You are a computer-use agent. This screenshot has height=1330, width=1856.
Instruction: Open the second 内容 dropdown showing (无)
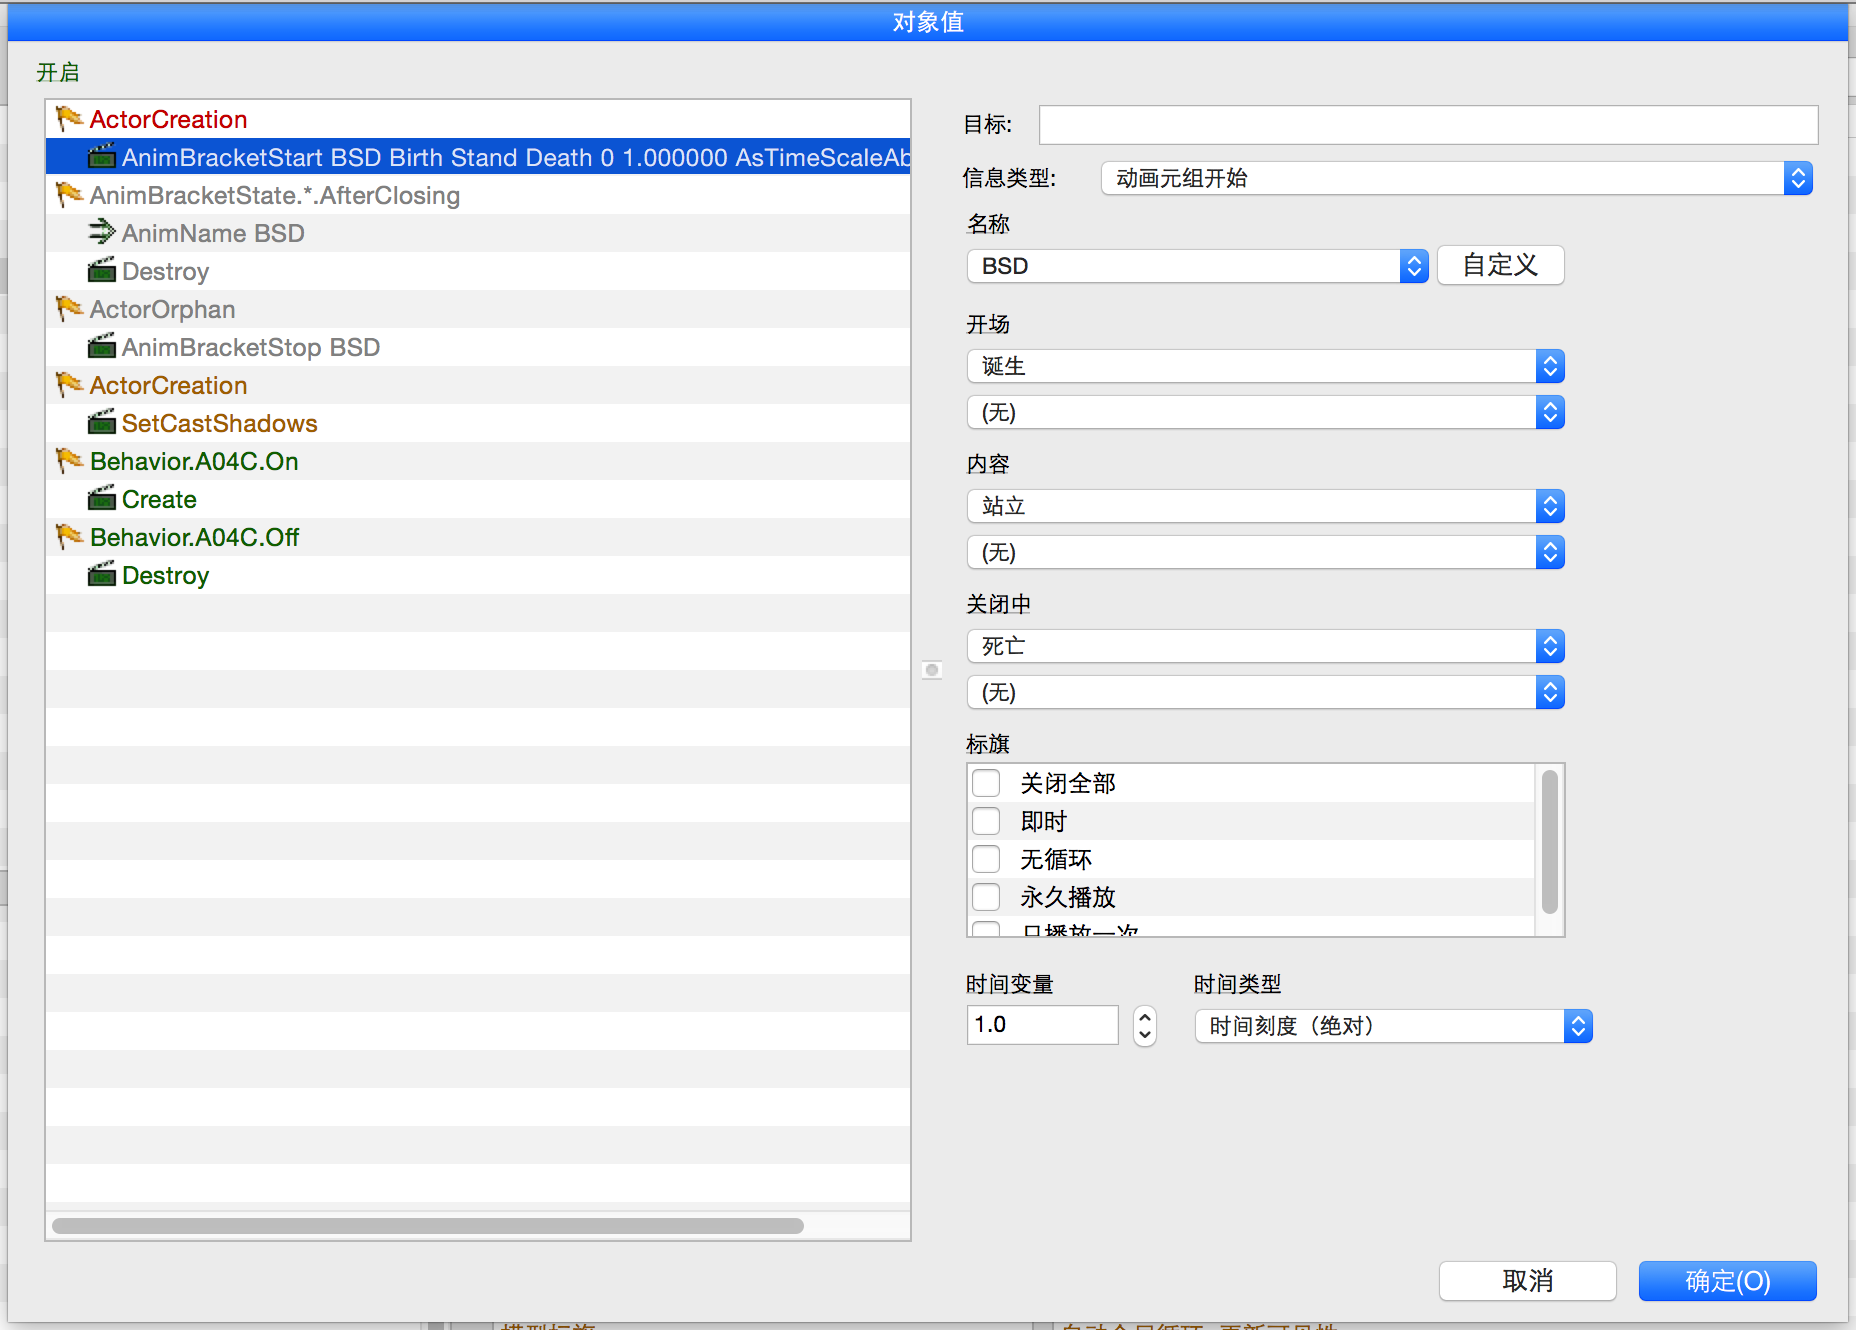coord(1266,553)
